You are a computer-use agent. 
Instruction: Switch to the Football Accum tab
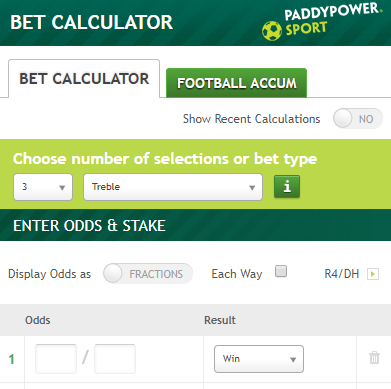(x=236, y=83)
